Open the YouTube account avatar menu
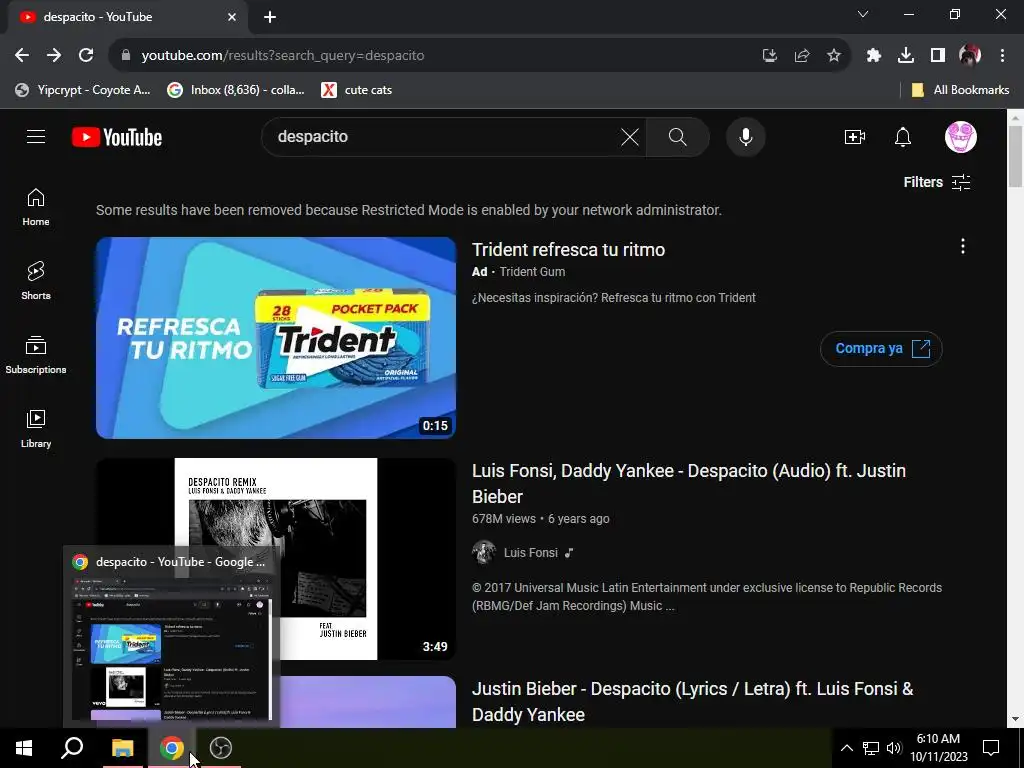 pyautogui.click(x=961, y=137)
